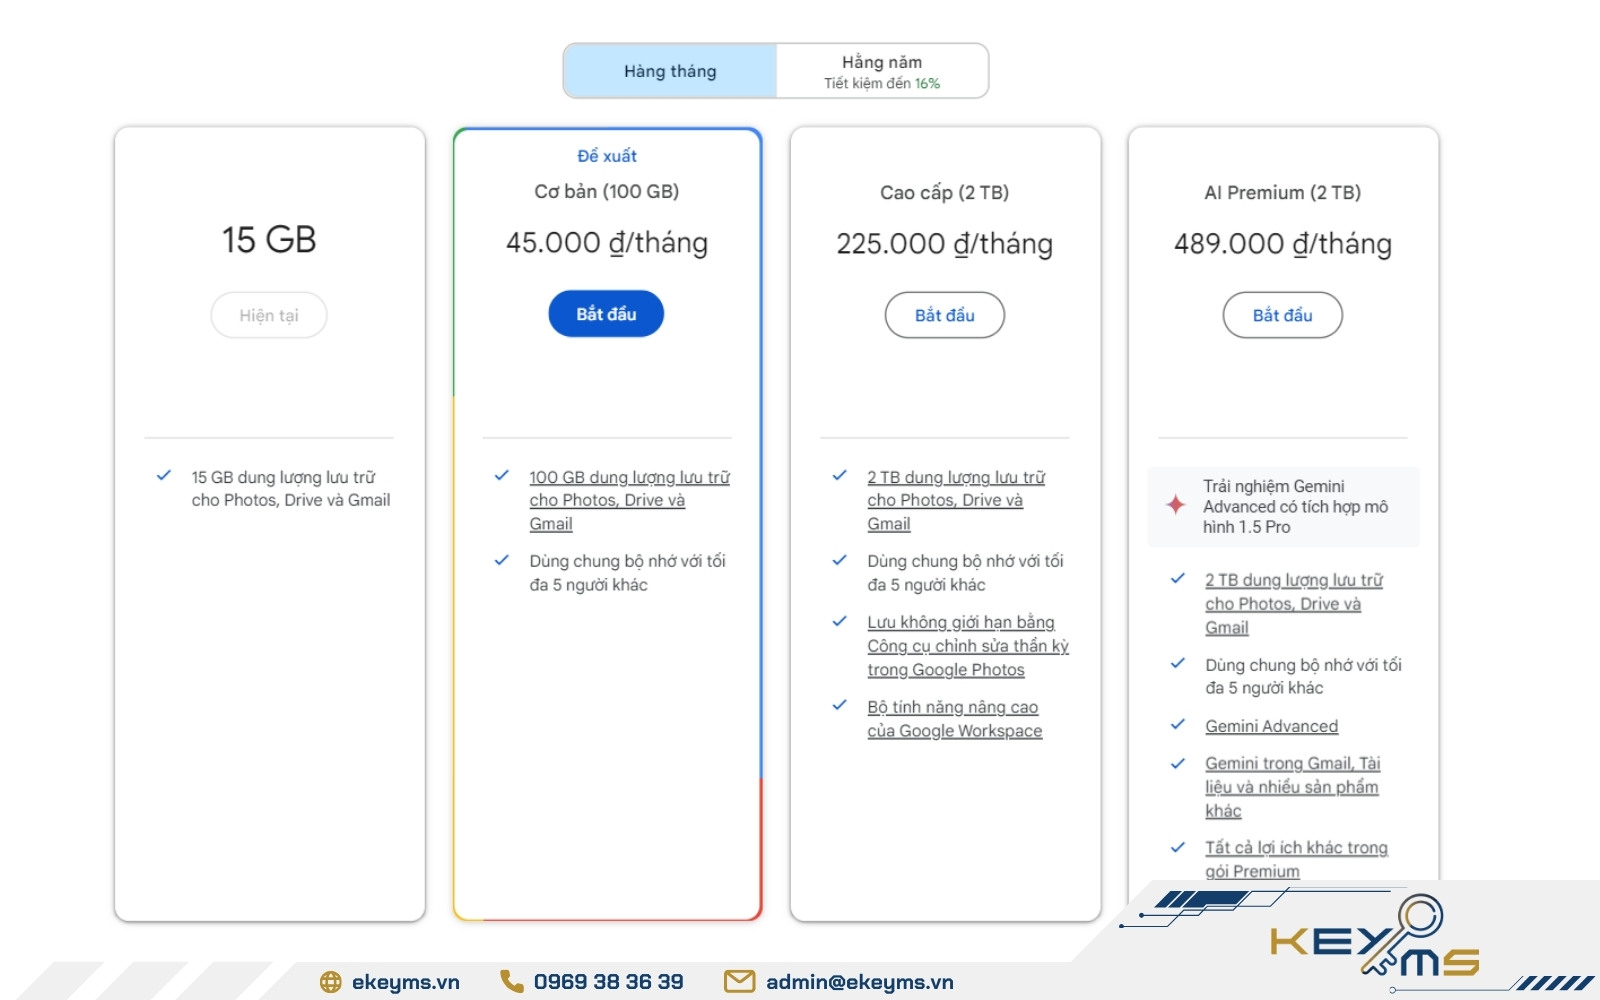Image resolution: width=1600 pixels, height=1000 pixels.
Task: Click the Đề xuất label on Cơ bản plan
Action: pyautogui.click(x=606, y=156)
